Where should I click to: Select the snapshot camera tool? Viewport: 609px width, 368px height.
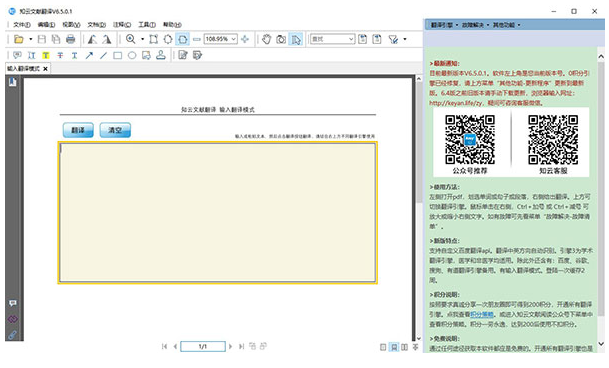(x=281, y=39)
